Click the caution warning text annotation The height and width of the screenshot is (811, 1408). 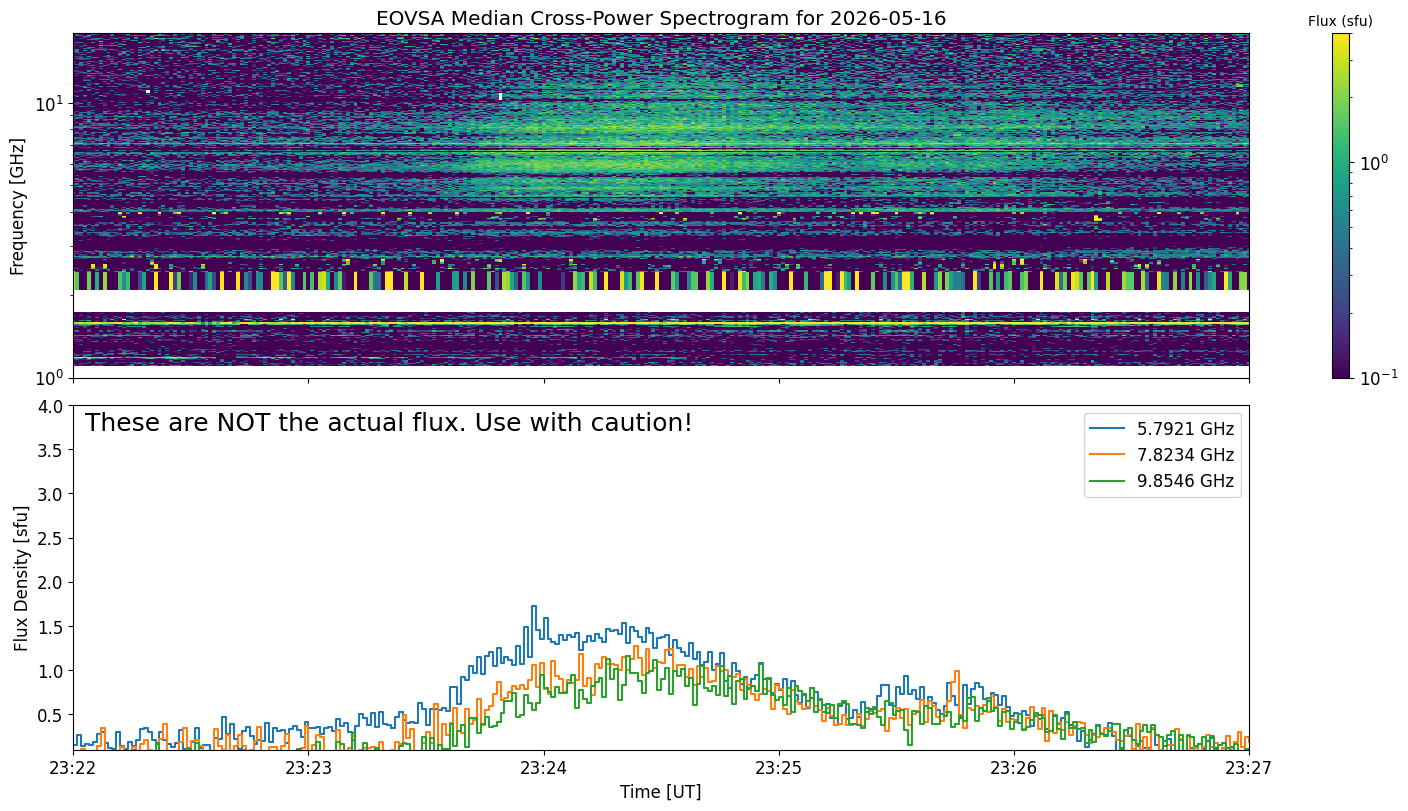click(388, 423)
